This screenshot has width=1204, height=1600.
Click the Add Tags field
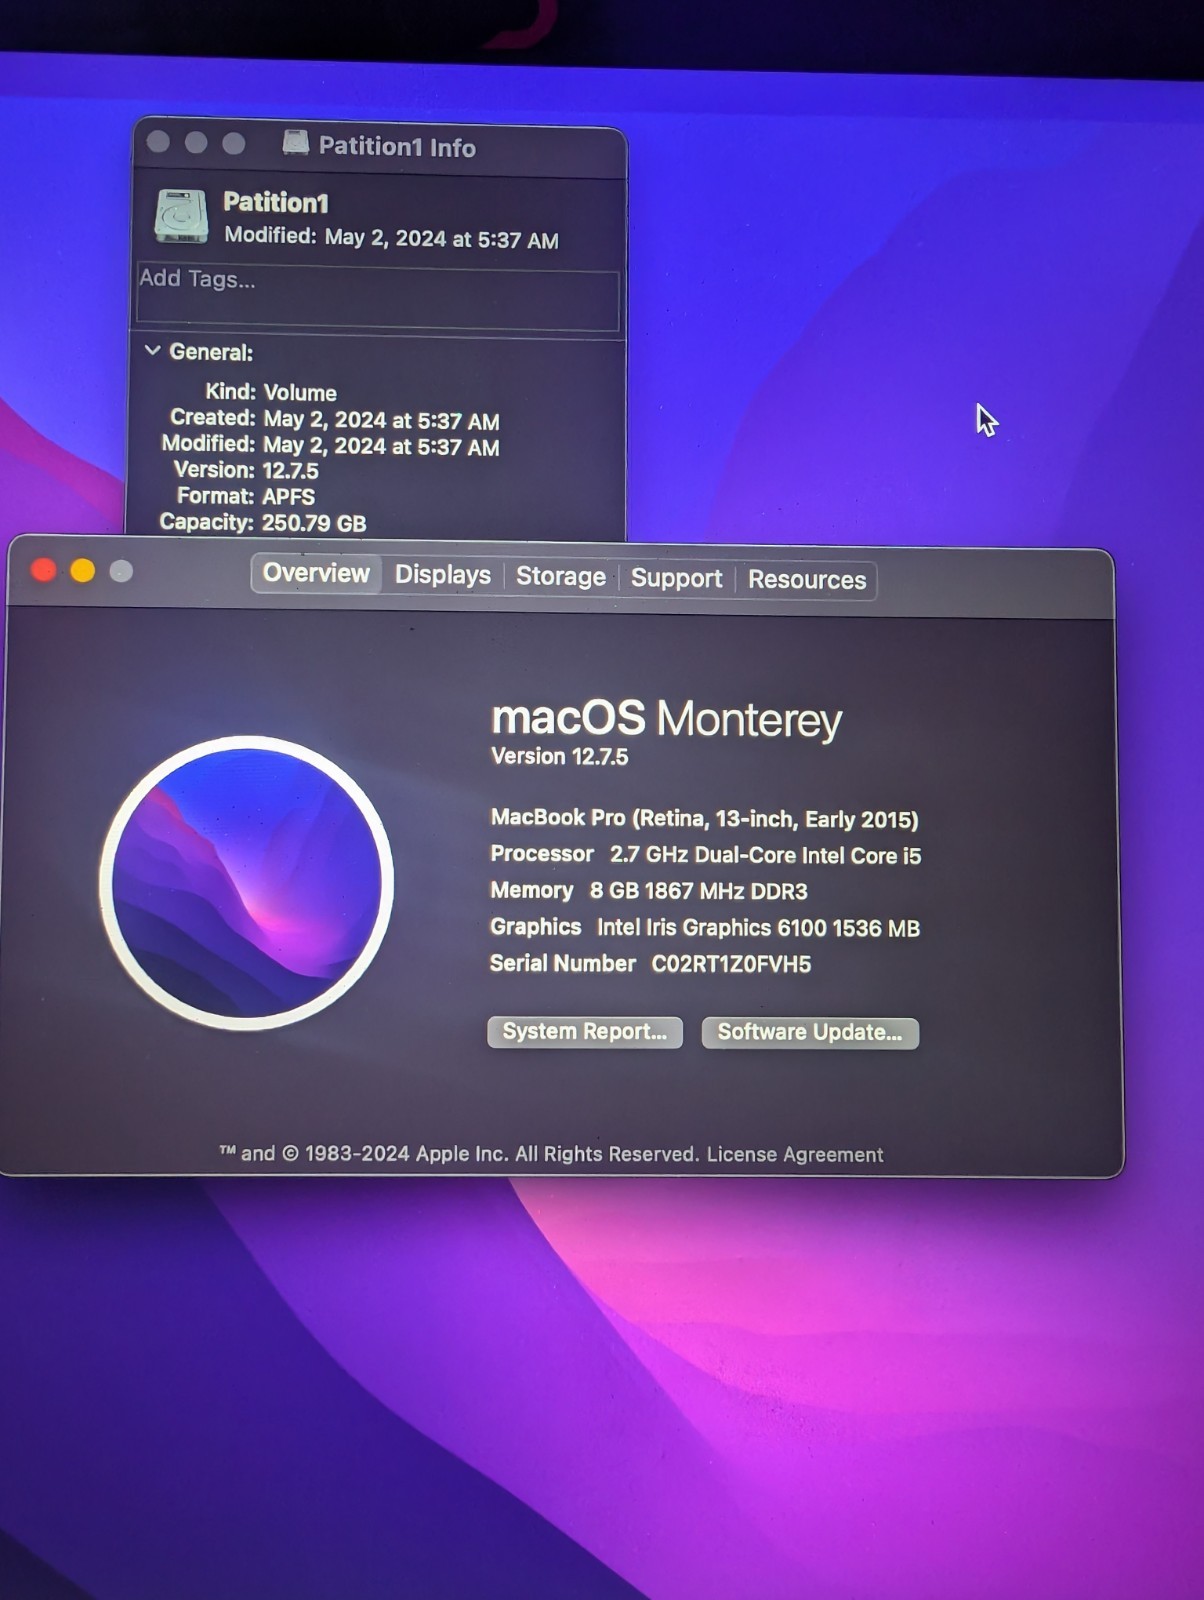point(377,297)
